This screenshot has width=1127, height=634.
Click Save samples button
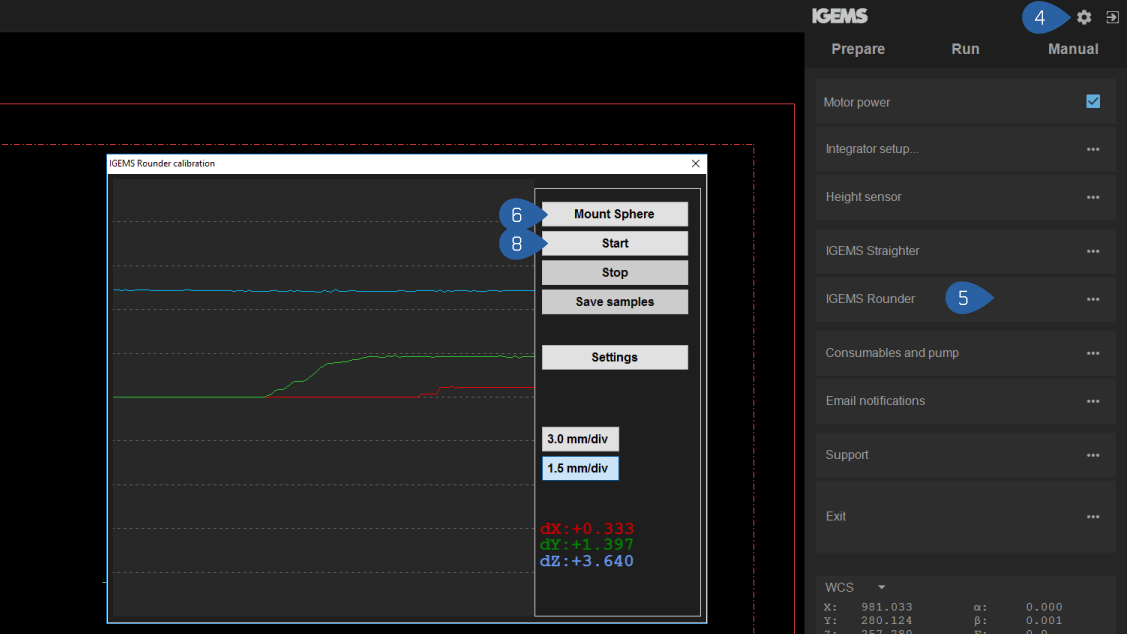coord(615,302)
